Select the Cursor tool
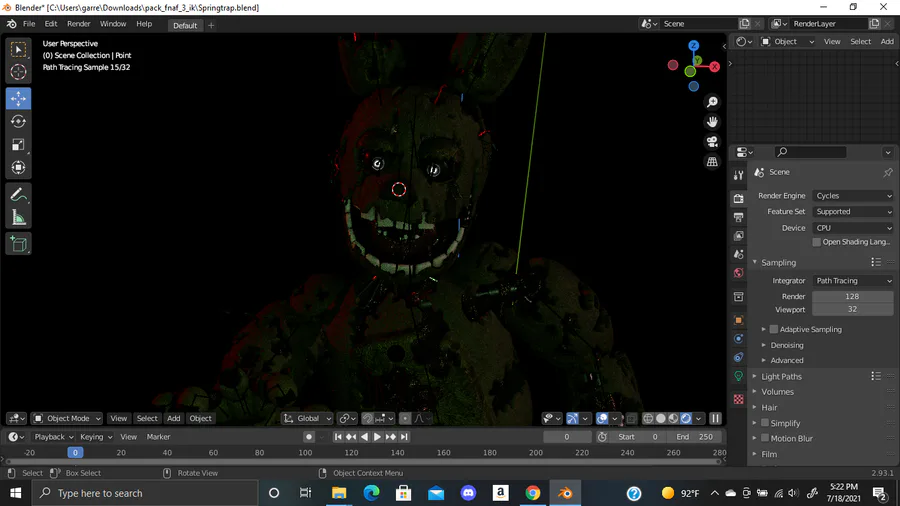 pos(18,72)
